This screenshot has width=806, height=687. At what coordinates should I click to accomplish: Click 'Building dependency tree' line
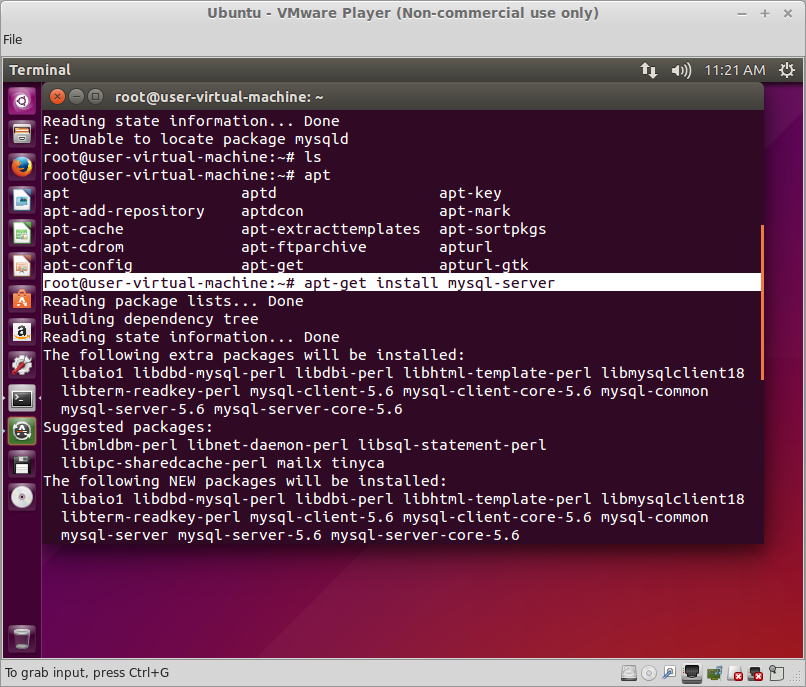pos(151,319)
